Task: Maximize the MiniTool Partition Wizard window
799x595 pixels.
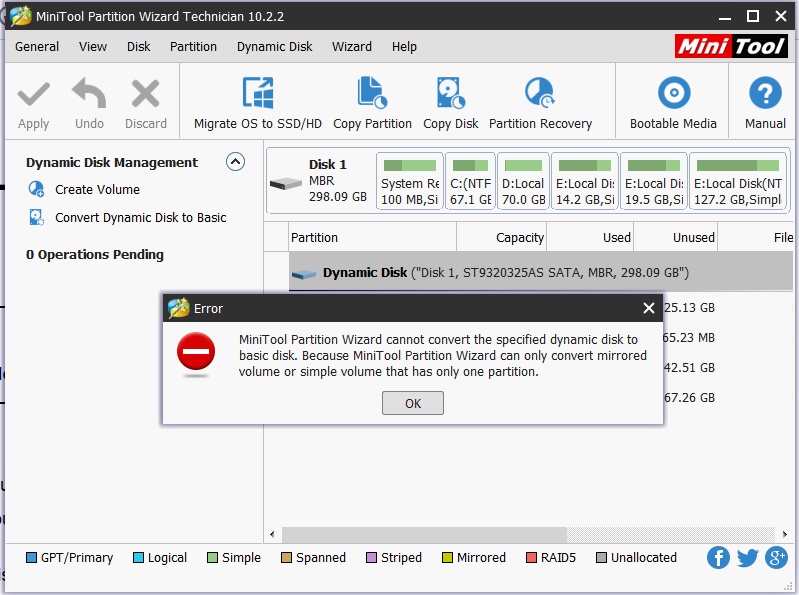Action: (x=753, y=16)
